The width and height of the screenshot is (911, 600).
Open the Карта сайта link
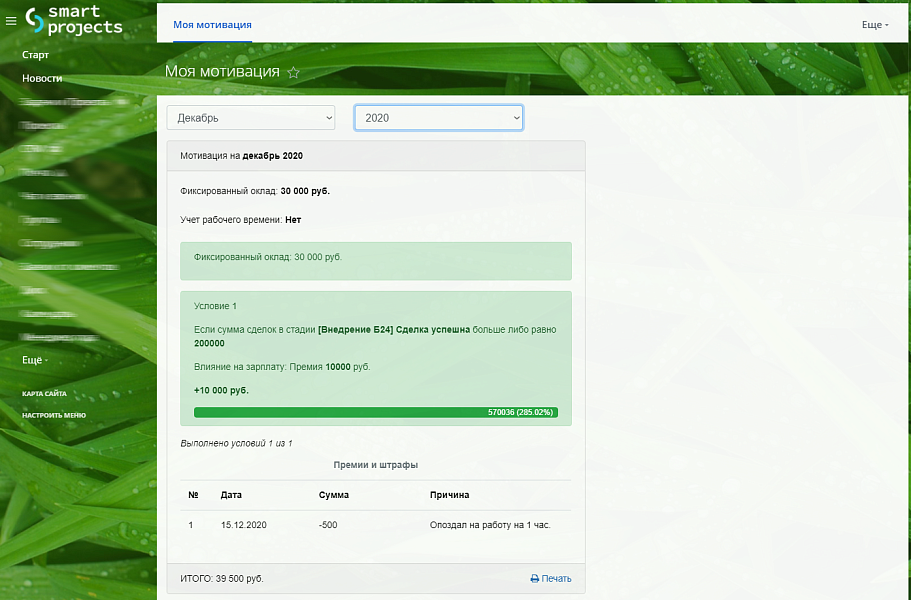click(45, 394)
